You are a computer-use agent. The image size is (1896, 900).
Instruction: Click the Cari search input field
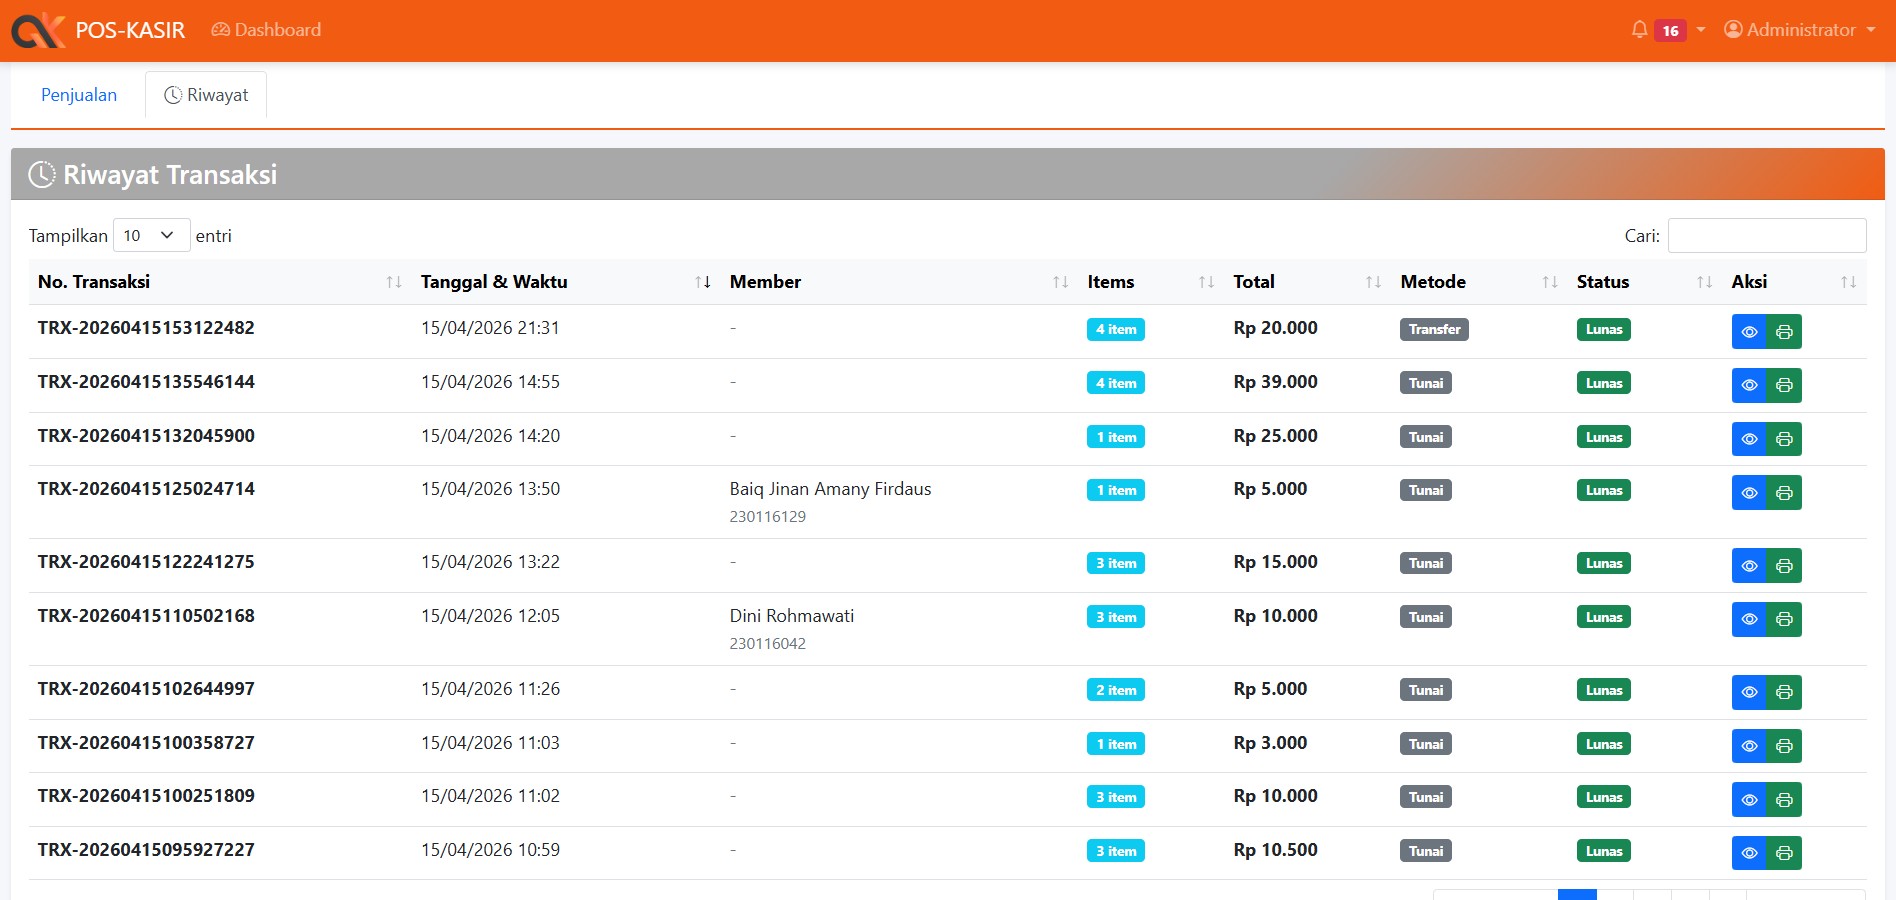pos(1766,236)
